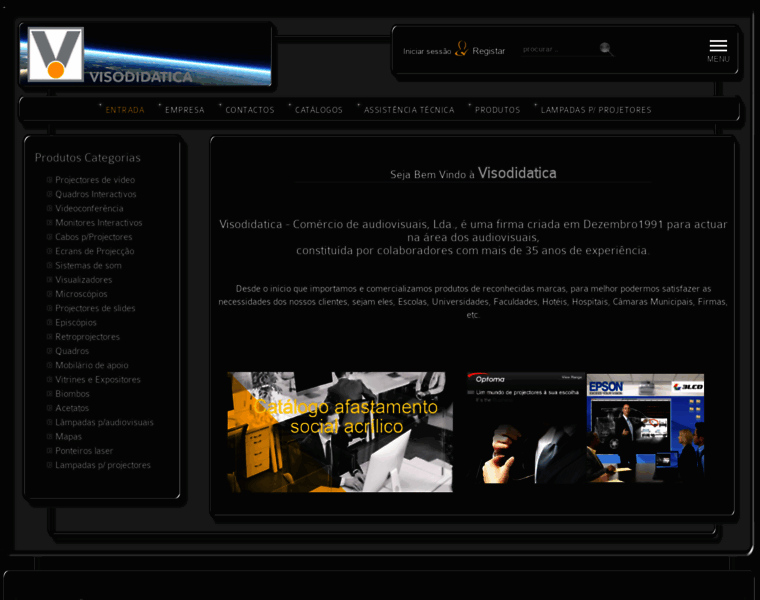Image resolution: width=760 pixels, height=600 pixels.
Task: Open the CONTACTOS menu item
Action: coord(250,110)
